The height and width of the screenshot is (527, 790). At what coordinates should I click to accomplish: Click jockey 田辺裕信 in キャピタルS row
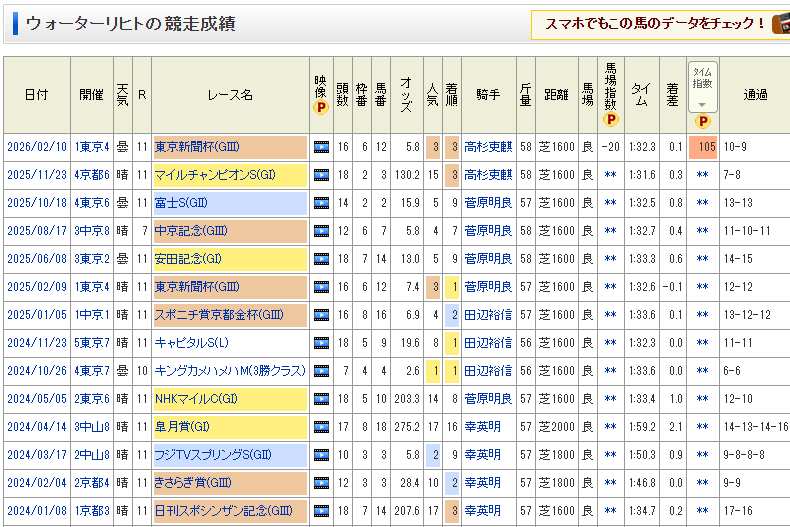click(488, 343)
